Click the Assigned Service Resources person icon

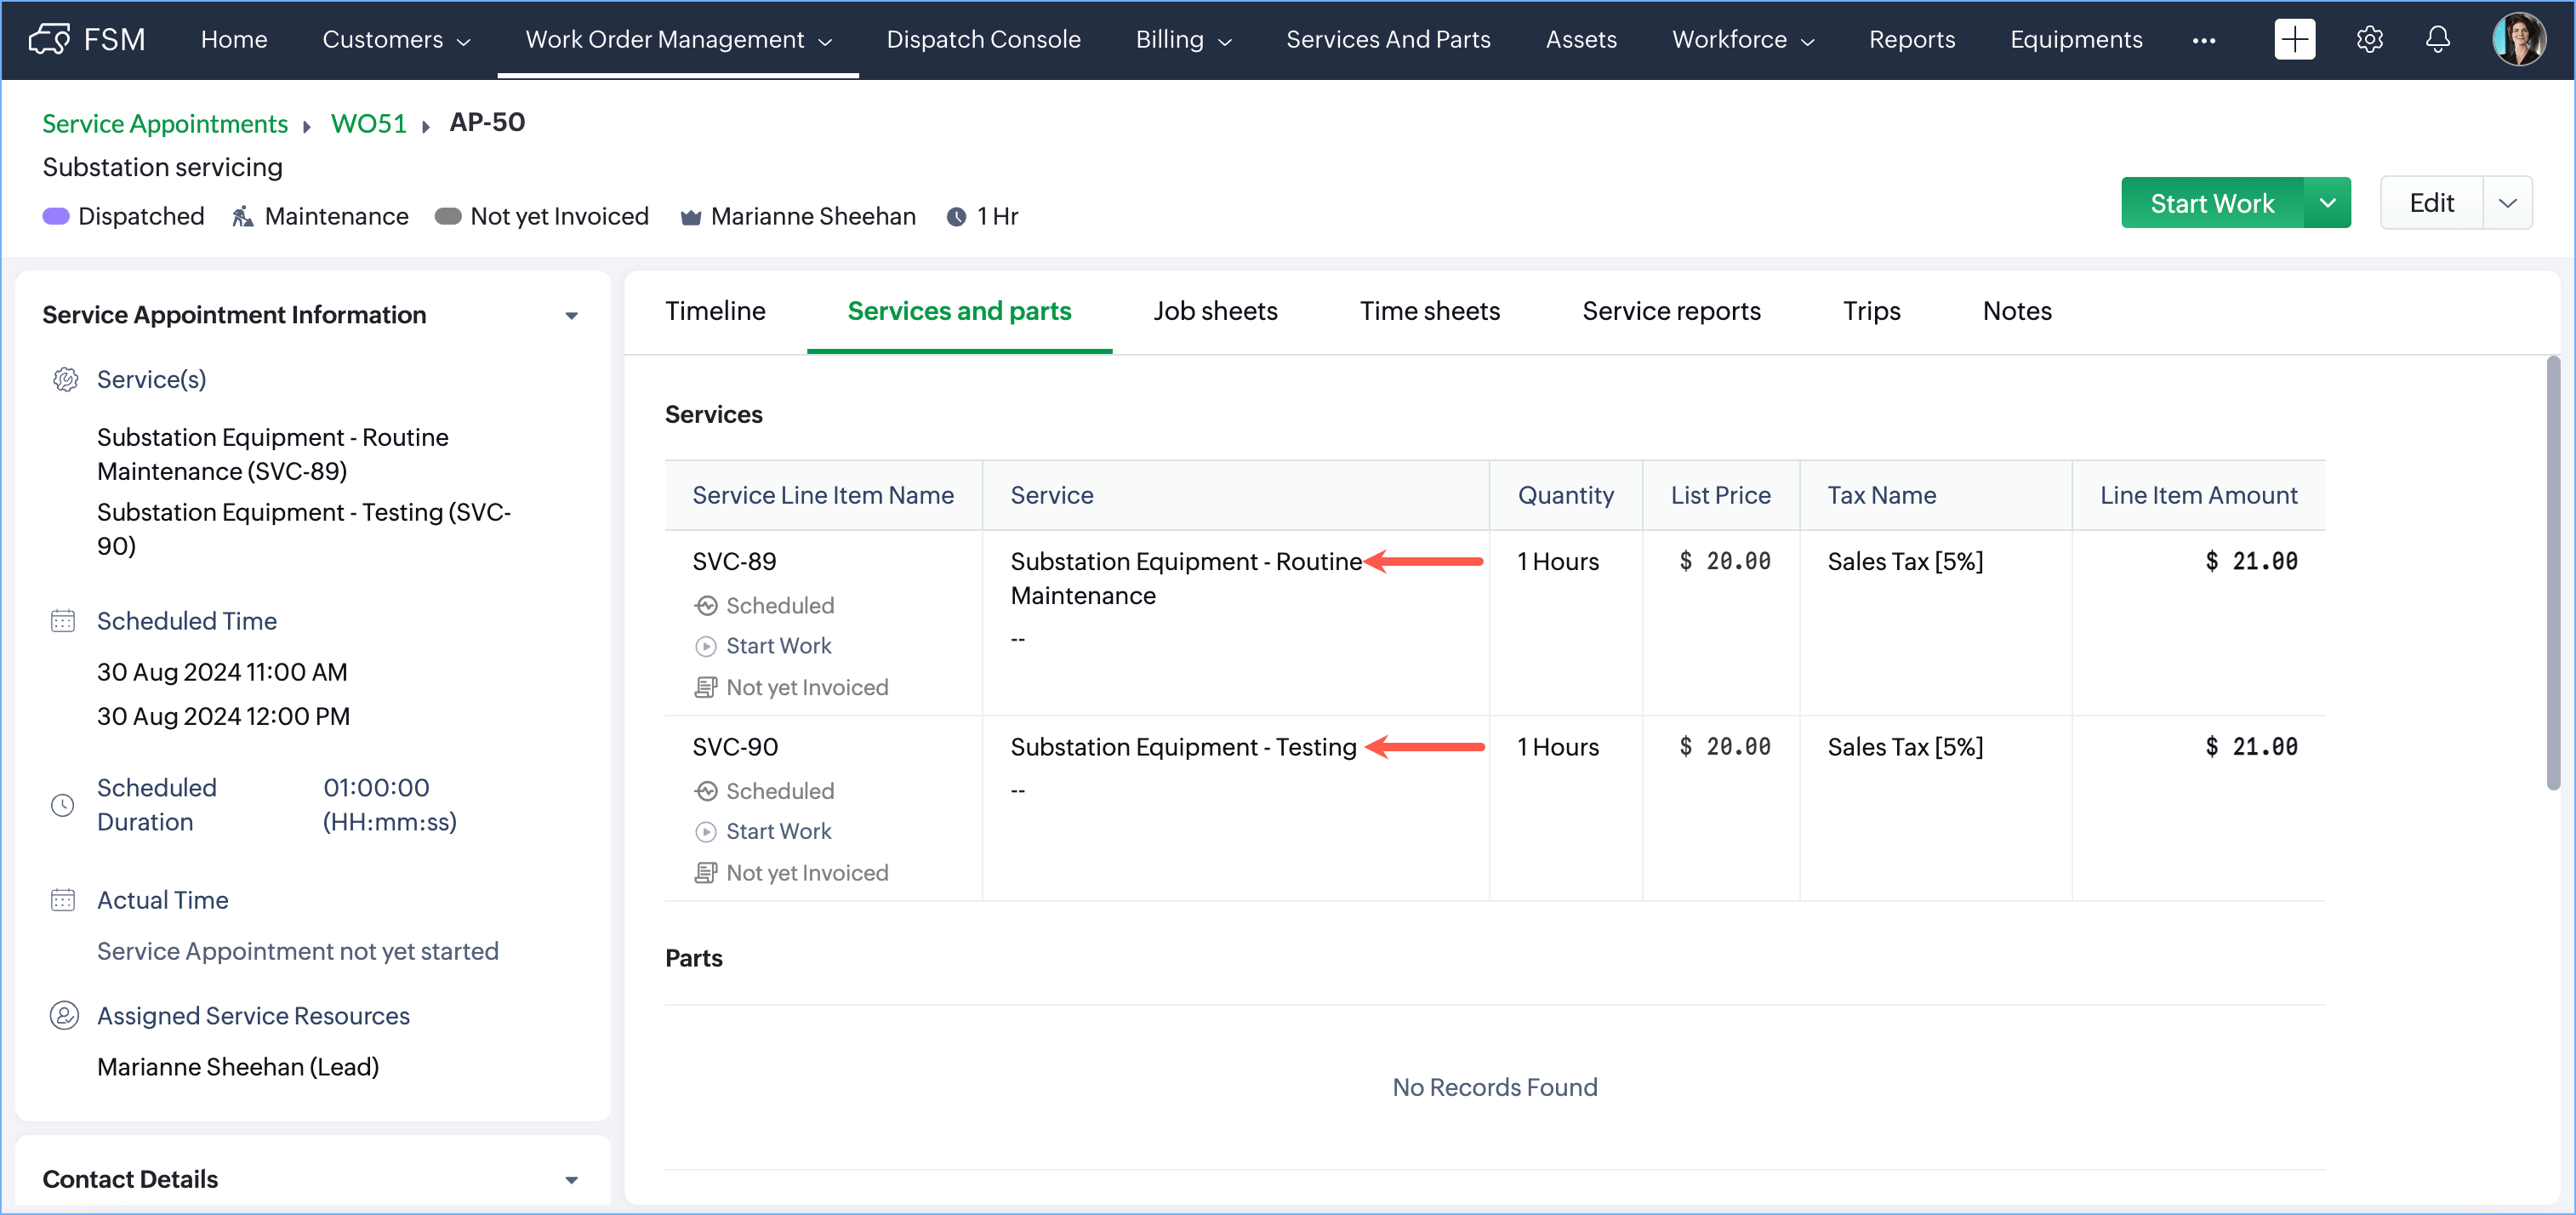(x=64, y=1015)
